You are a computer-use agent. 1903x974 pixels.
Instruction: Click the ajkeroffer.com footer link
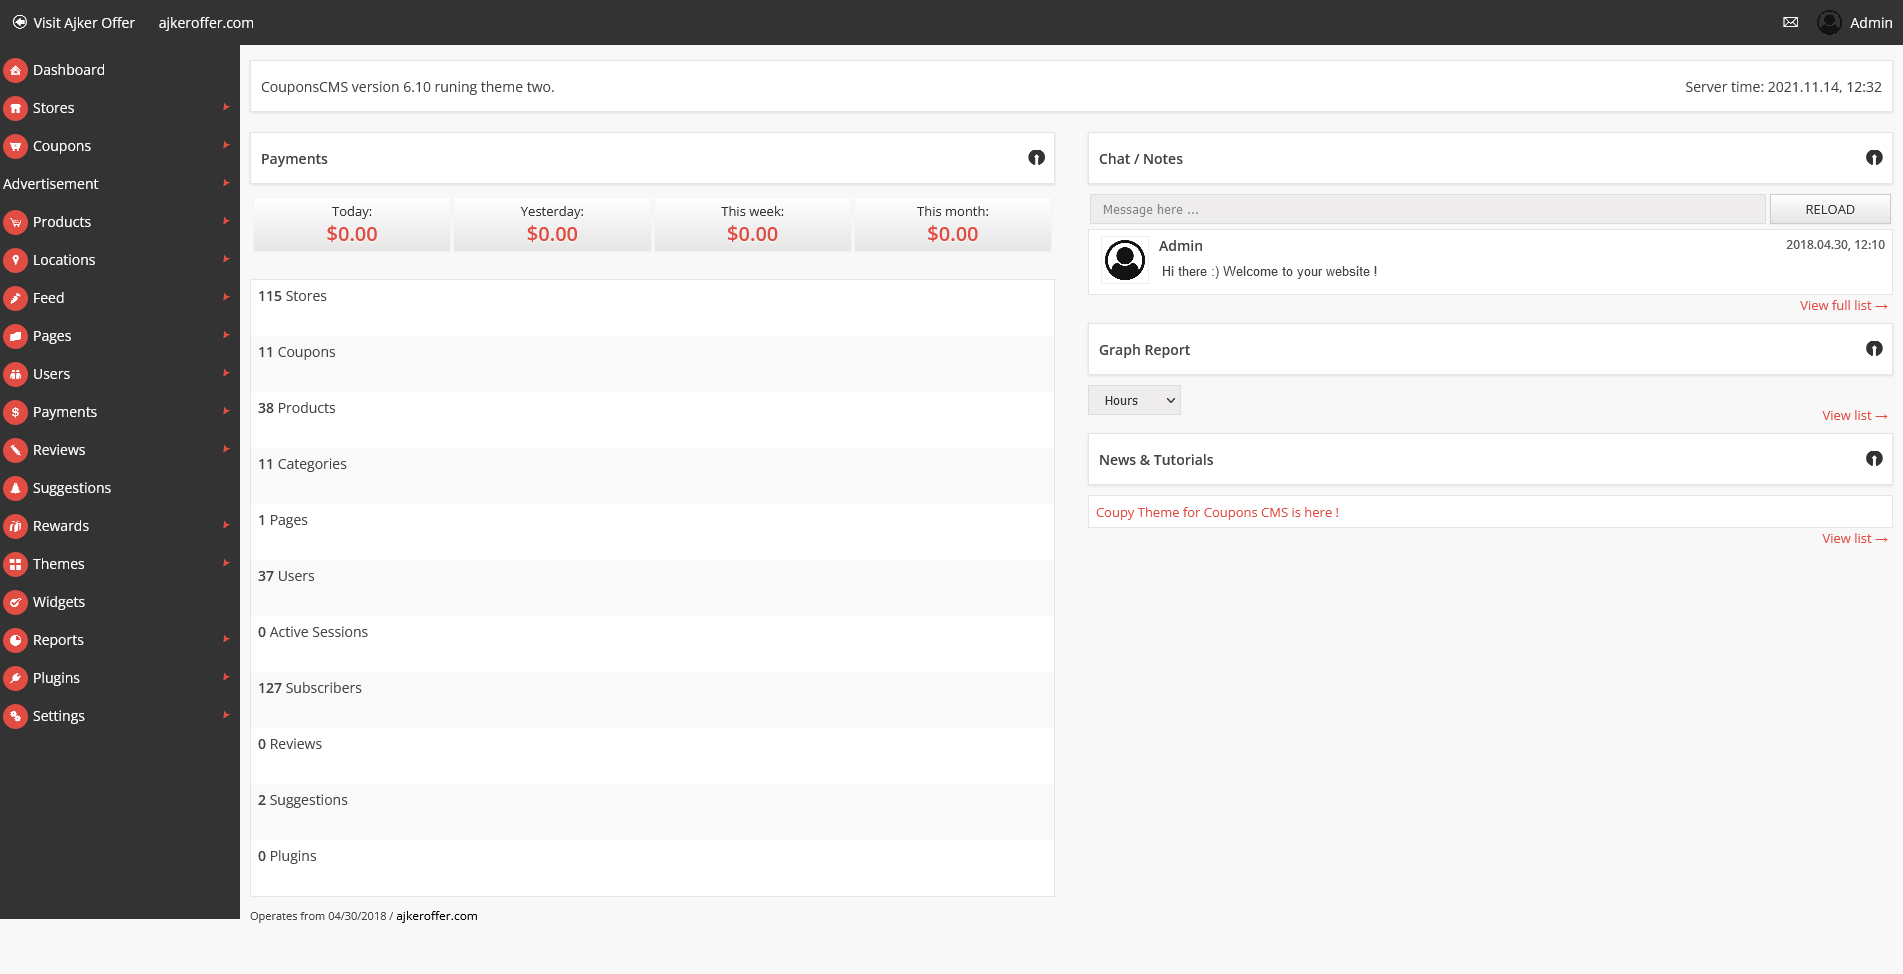(x=437, y=916)
